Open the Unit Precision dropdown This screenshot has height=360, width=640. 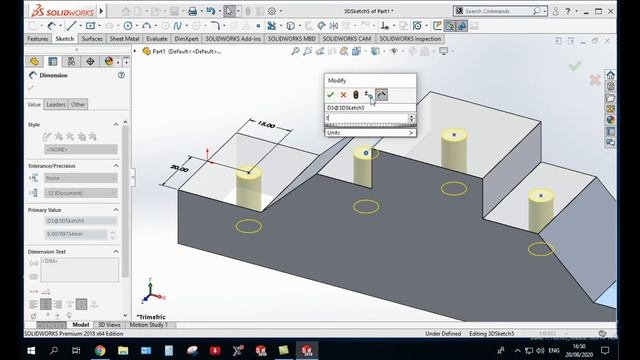(x=81, y=193)
